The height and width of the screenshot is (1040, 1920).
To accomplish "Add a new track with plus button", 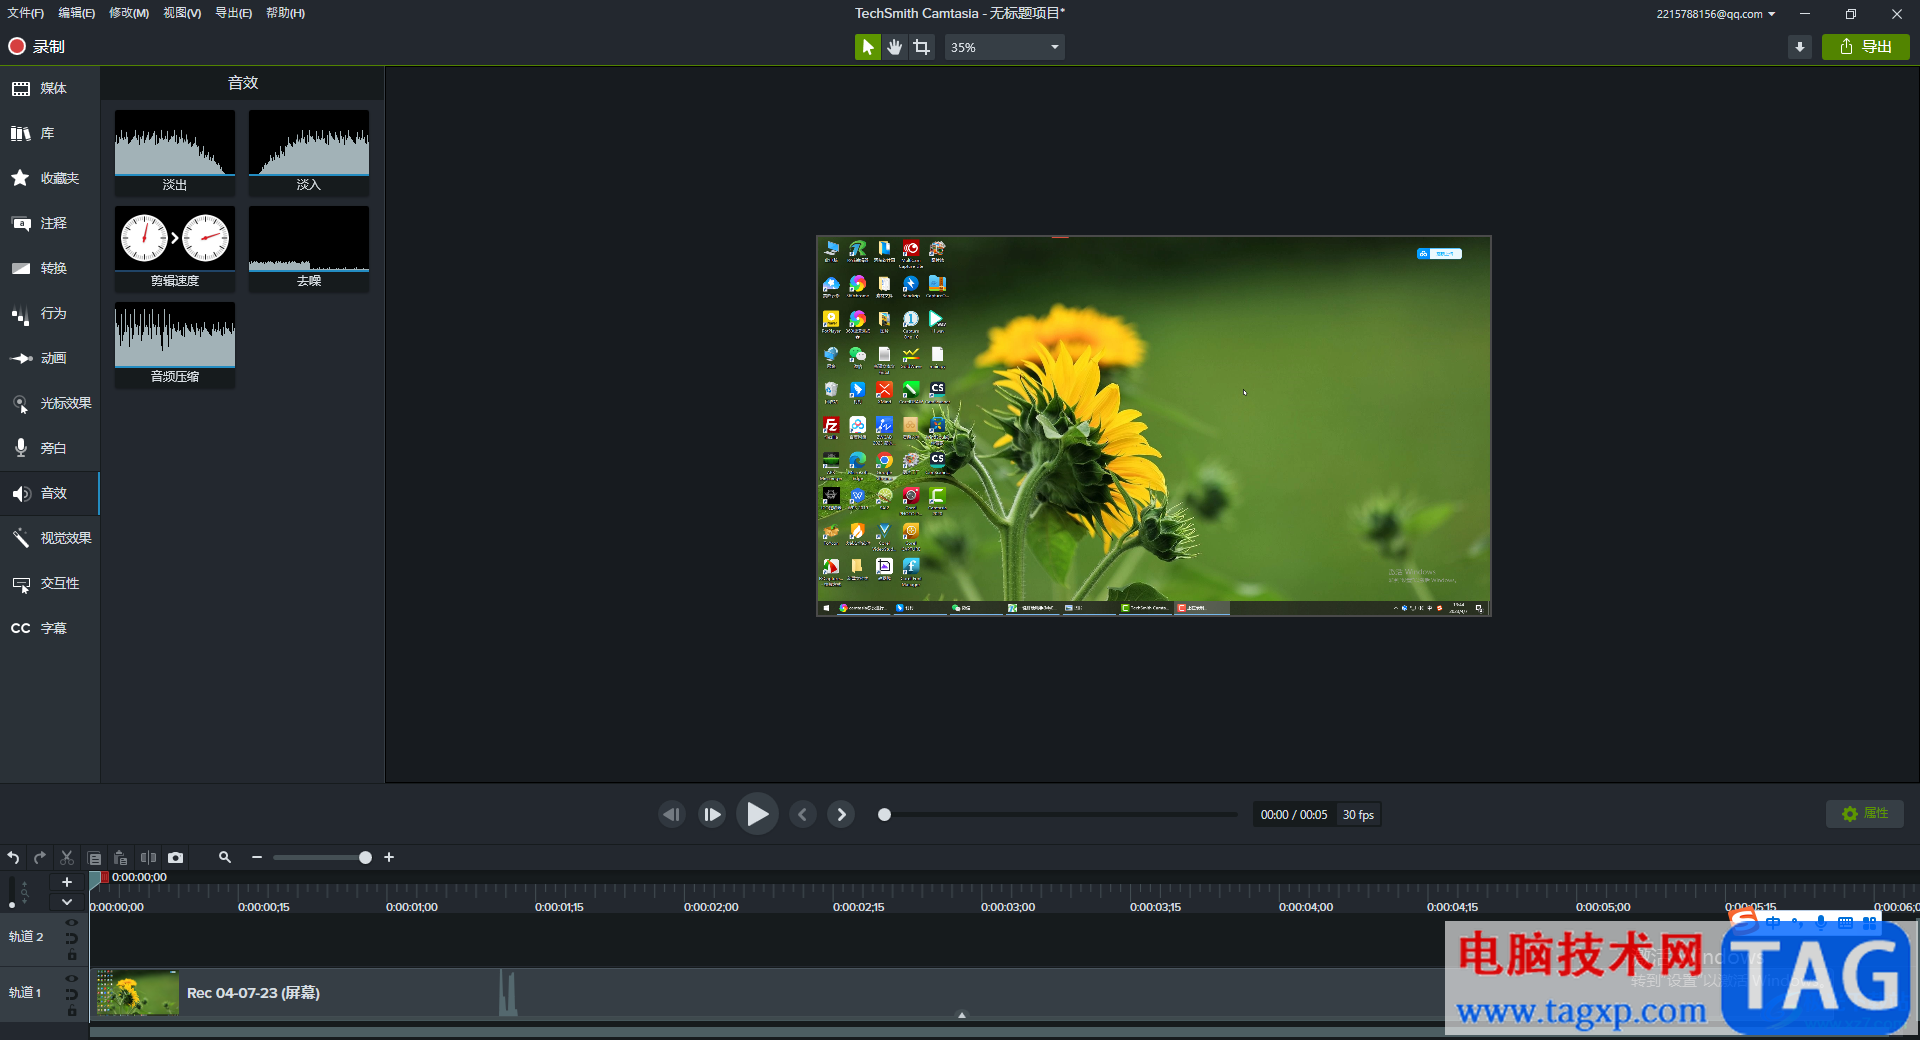I will (x=67, y=882).
